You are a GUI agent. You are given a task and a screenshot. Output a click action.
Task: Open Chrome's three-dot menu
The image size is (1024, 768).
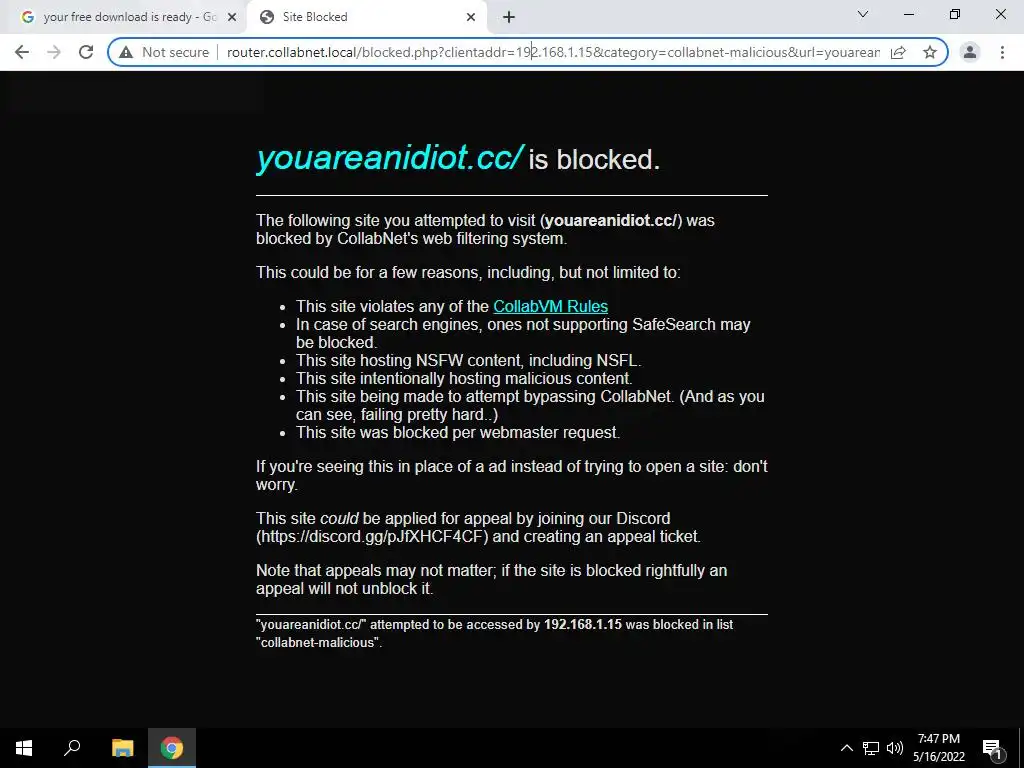tap(1002, 52)
